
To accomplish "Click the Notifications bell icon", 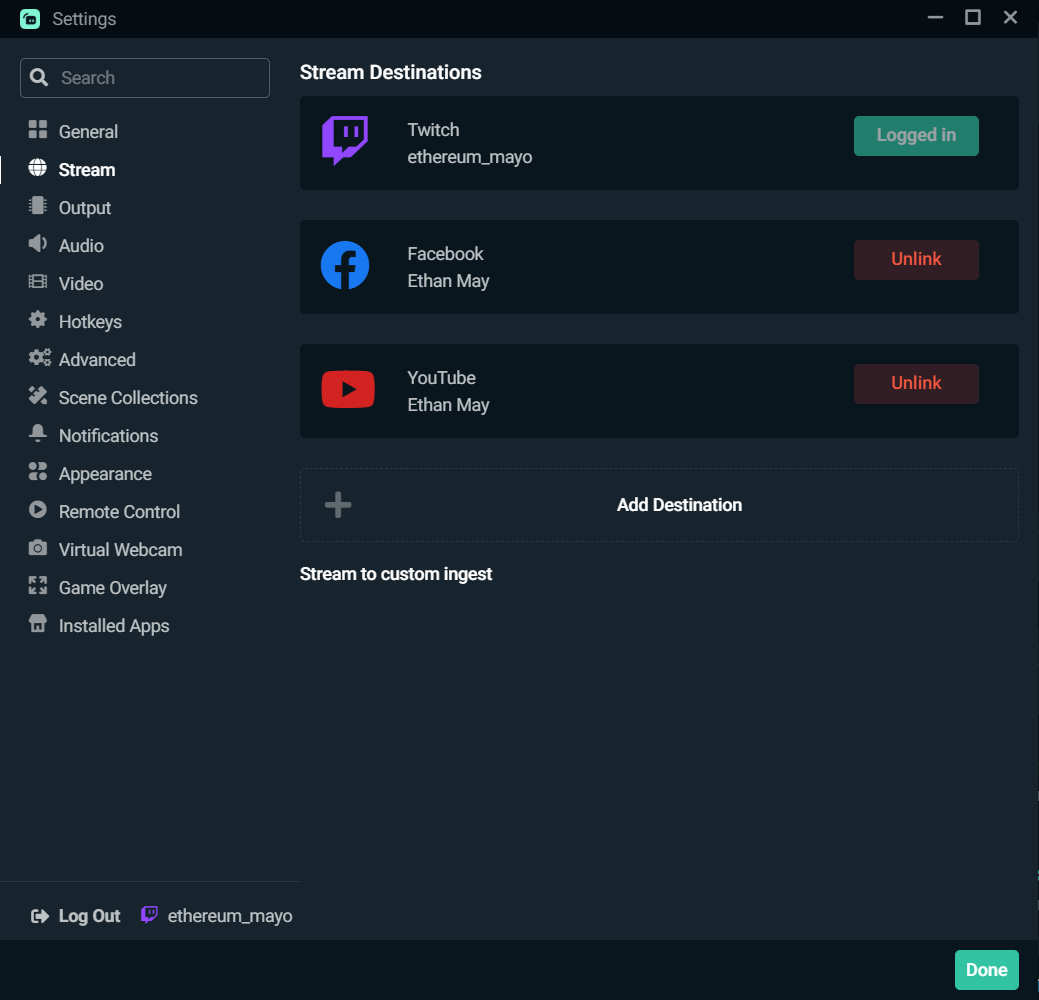I will 38,434.
